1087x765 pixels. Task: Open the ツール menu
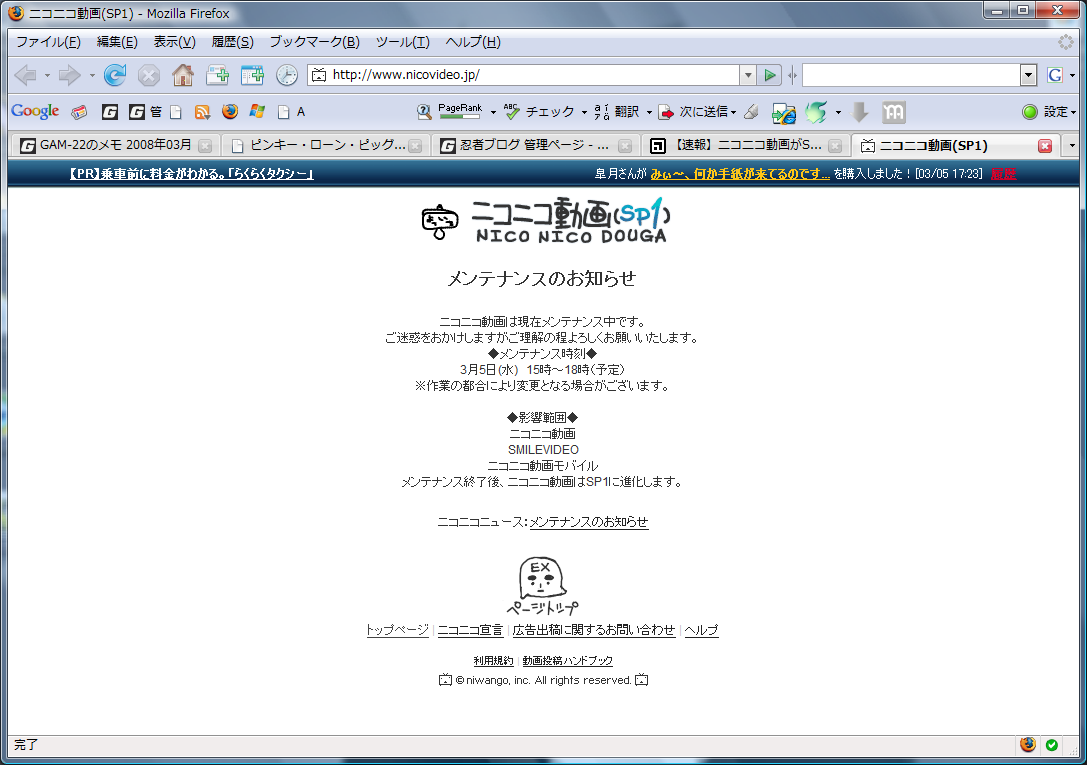click(403, 42)
